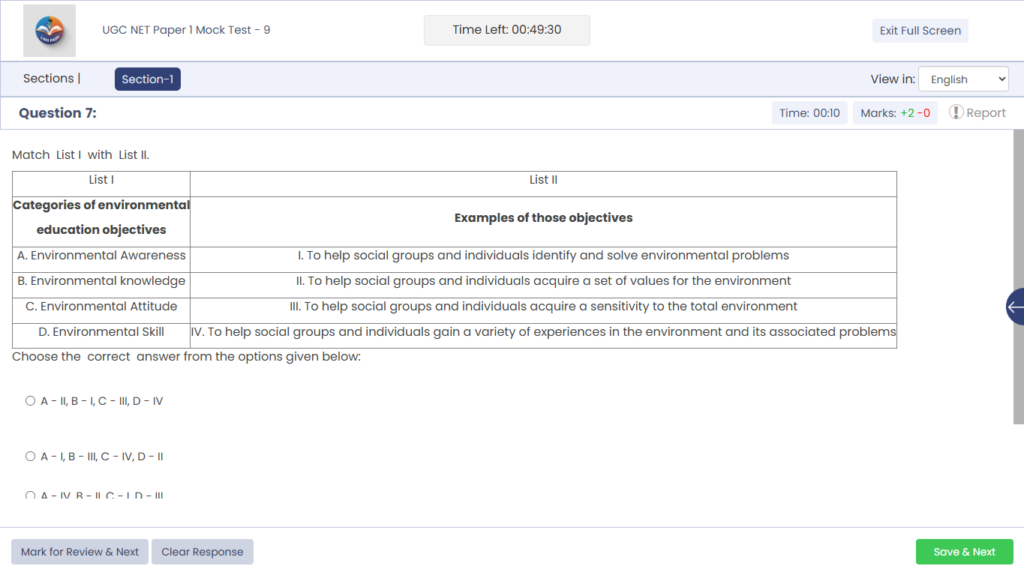
Task: Pick the partially visible third answer option
Action: (x=30, y=495)
